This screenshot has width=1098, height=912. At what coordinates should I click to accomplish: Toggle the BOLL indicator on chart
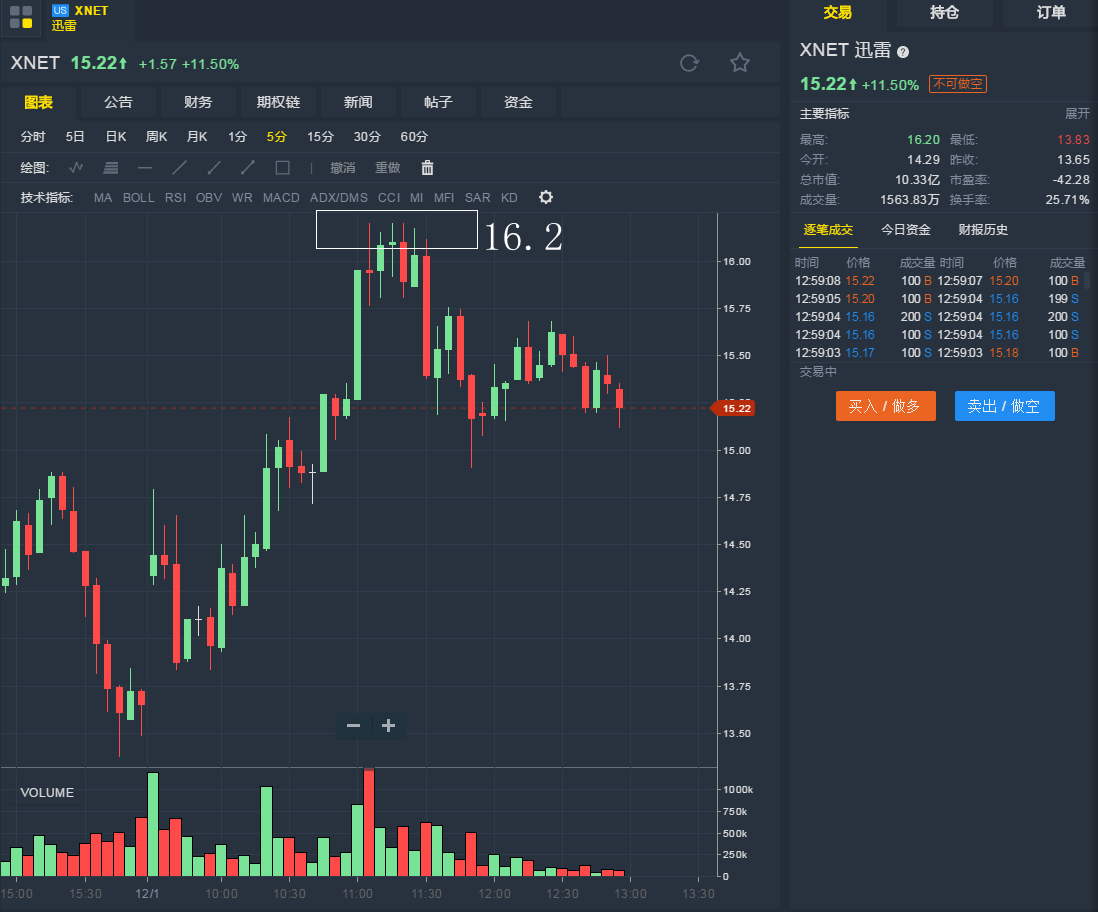pyautogui.click(x=139, y=198)
